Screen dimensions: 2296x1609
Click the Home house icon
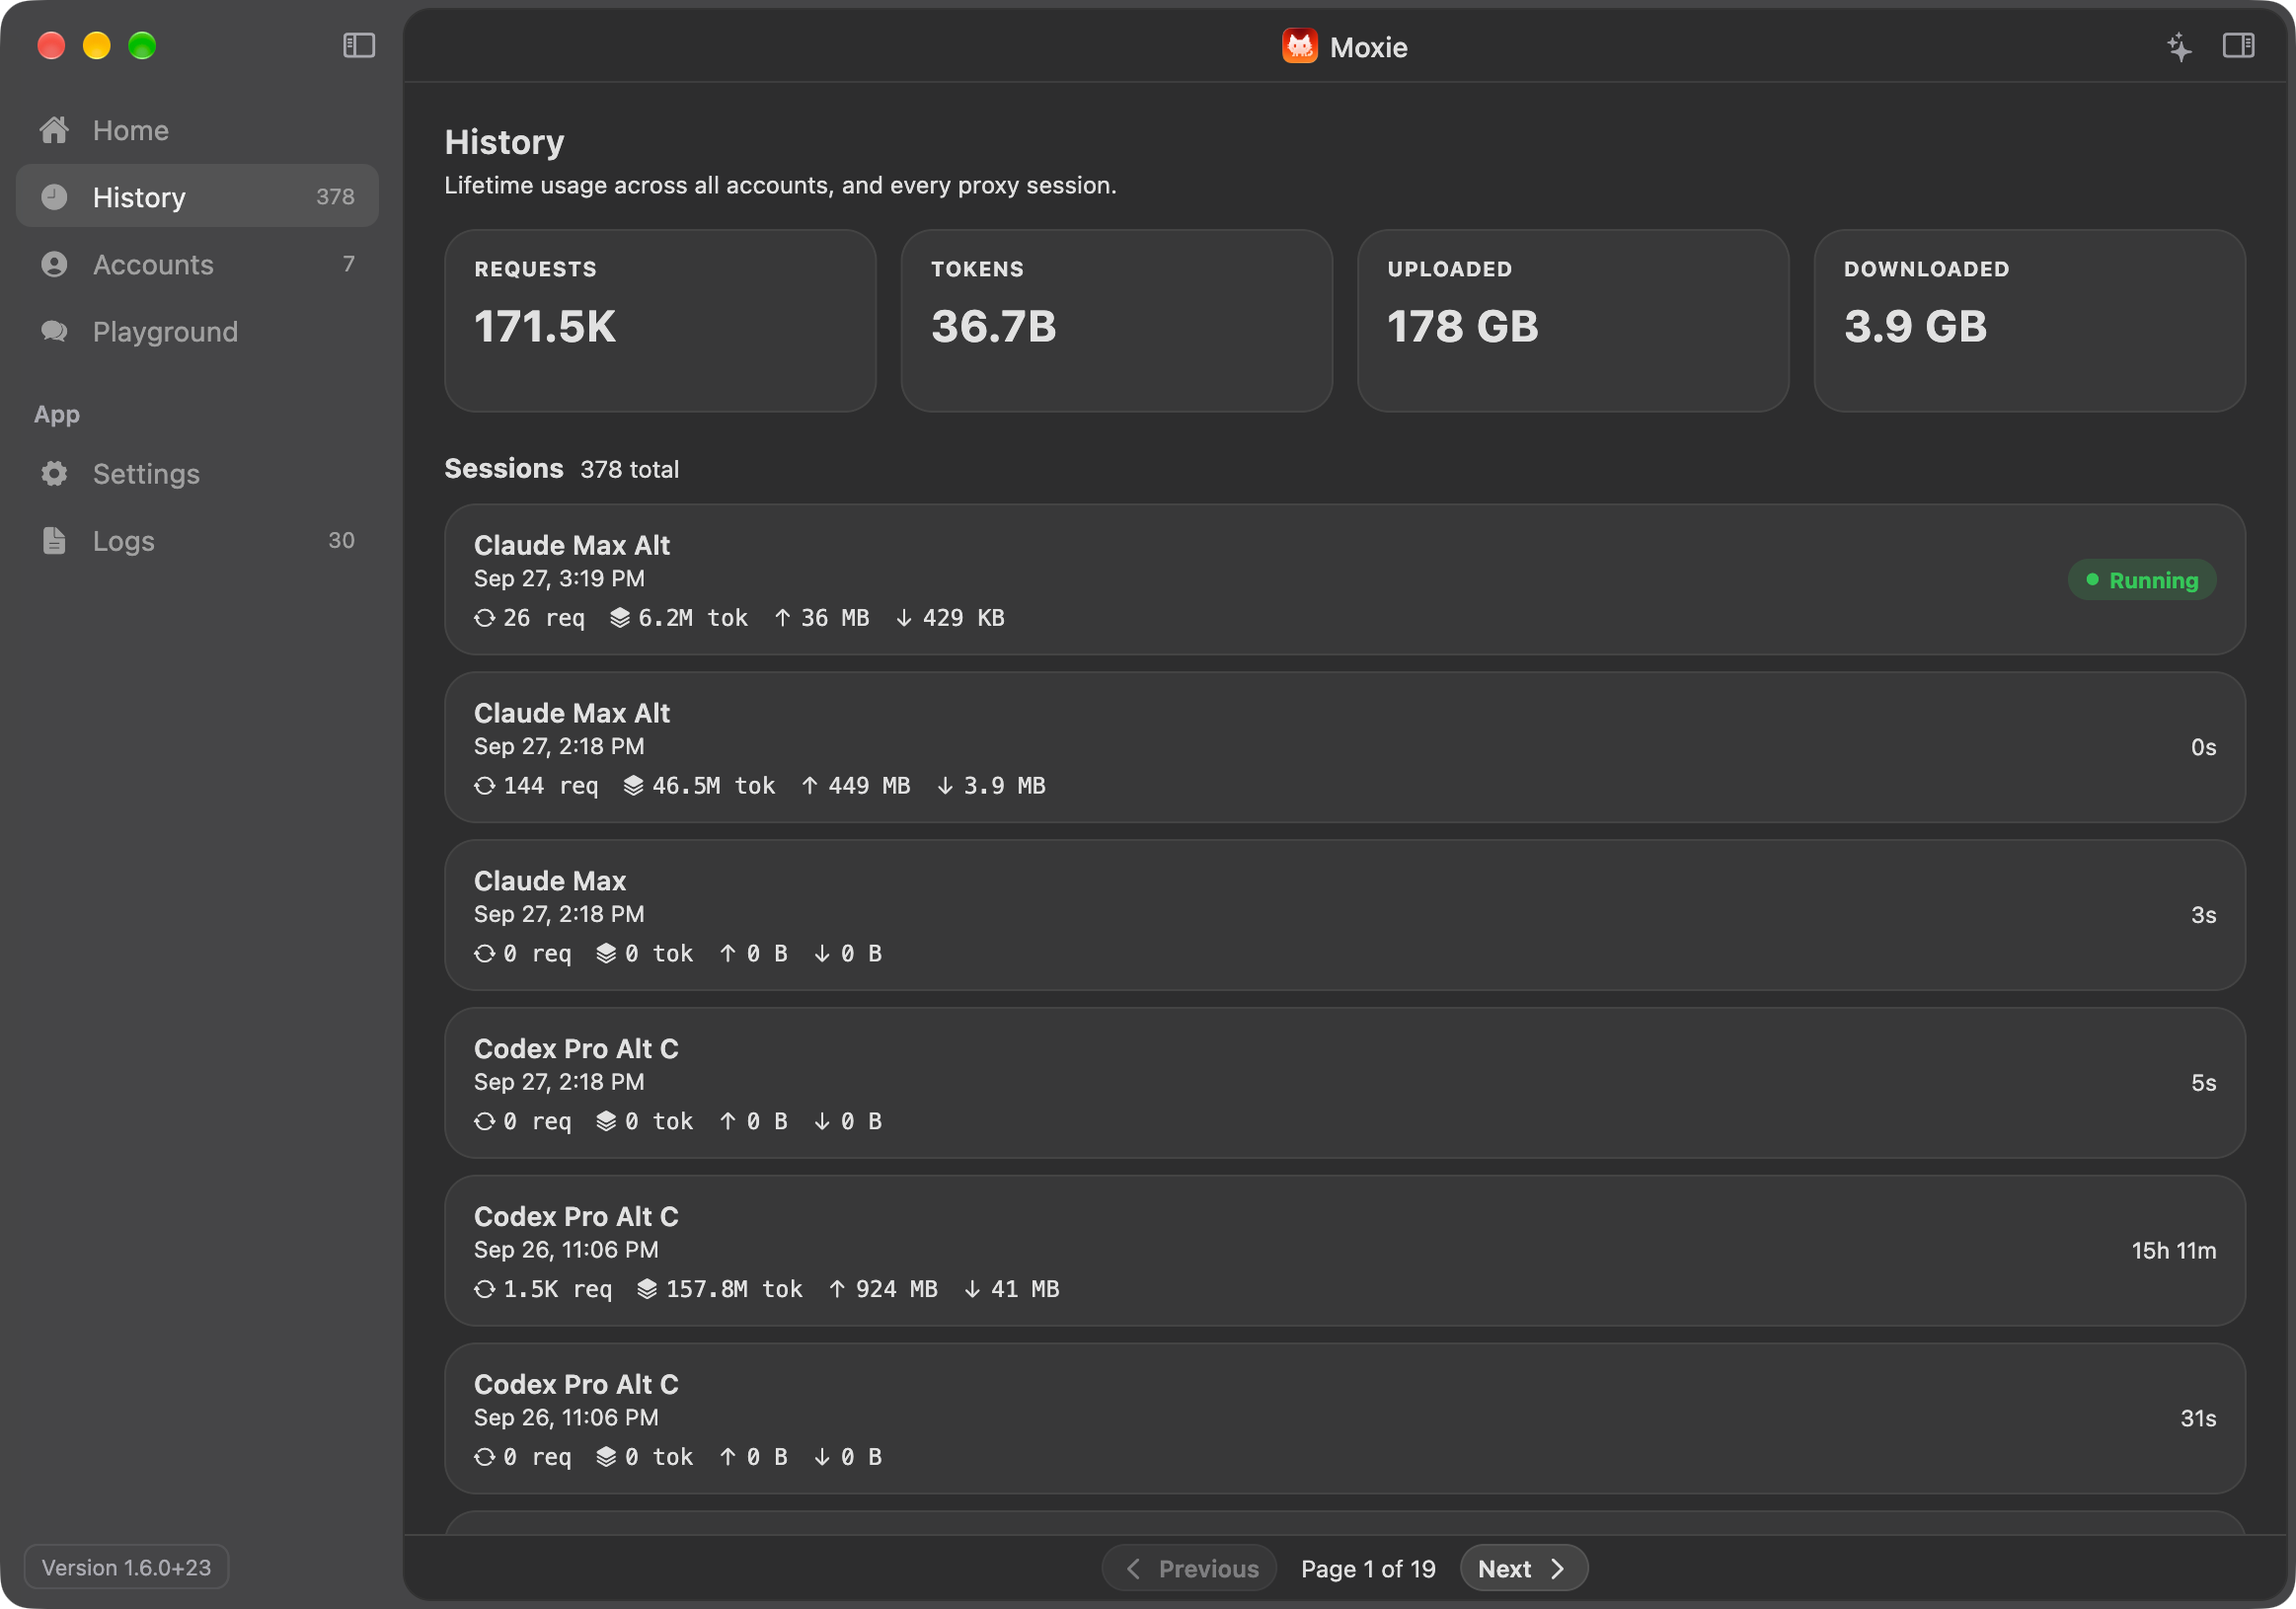coord(54,130)
